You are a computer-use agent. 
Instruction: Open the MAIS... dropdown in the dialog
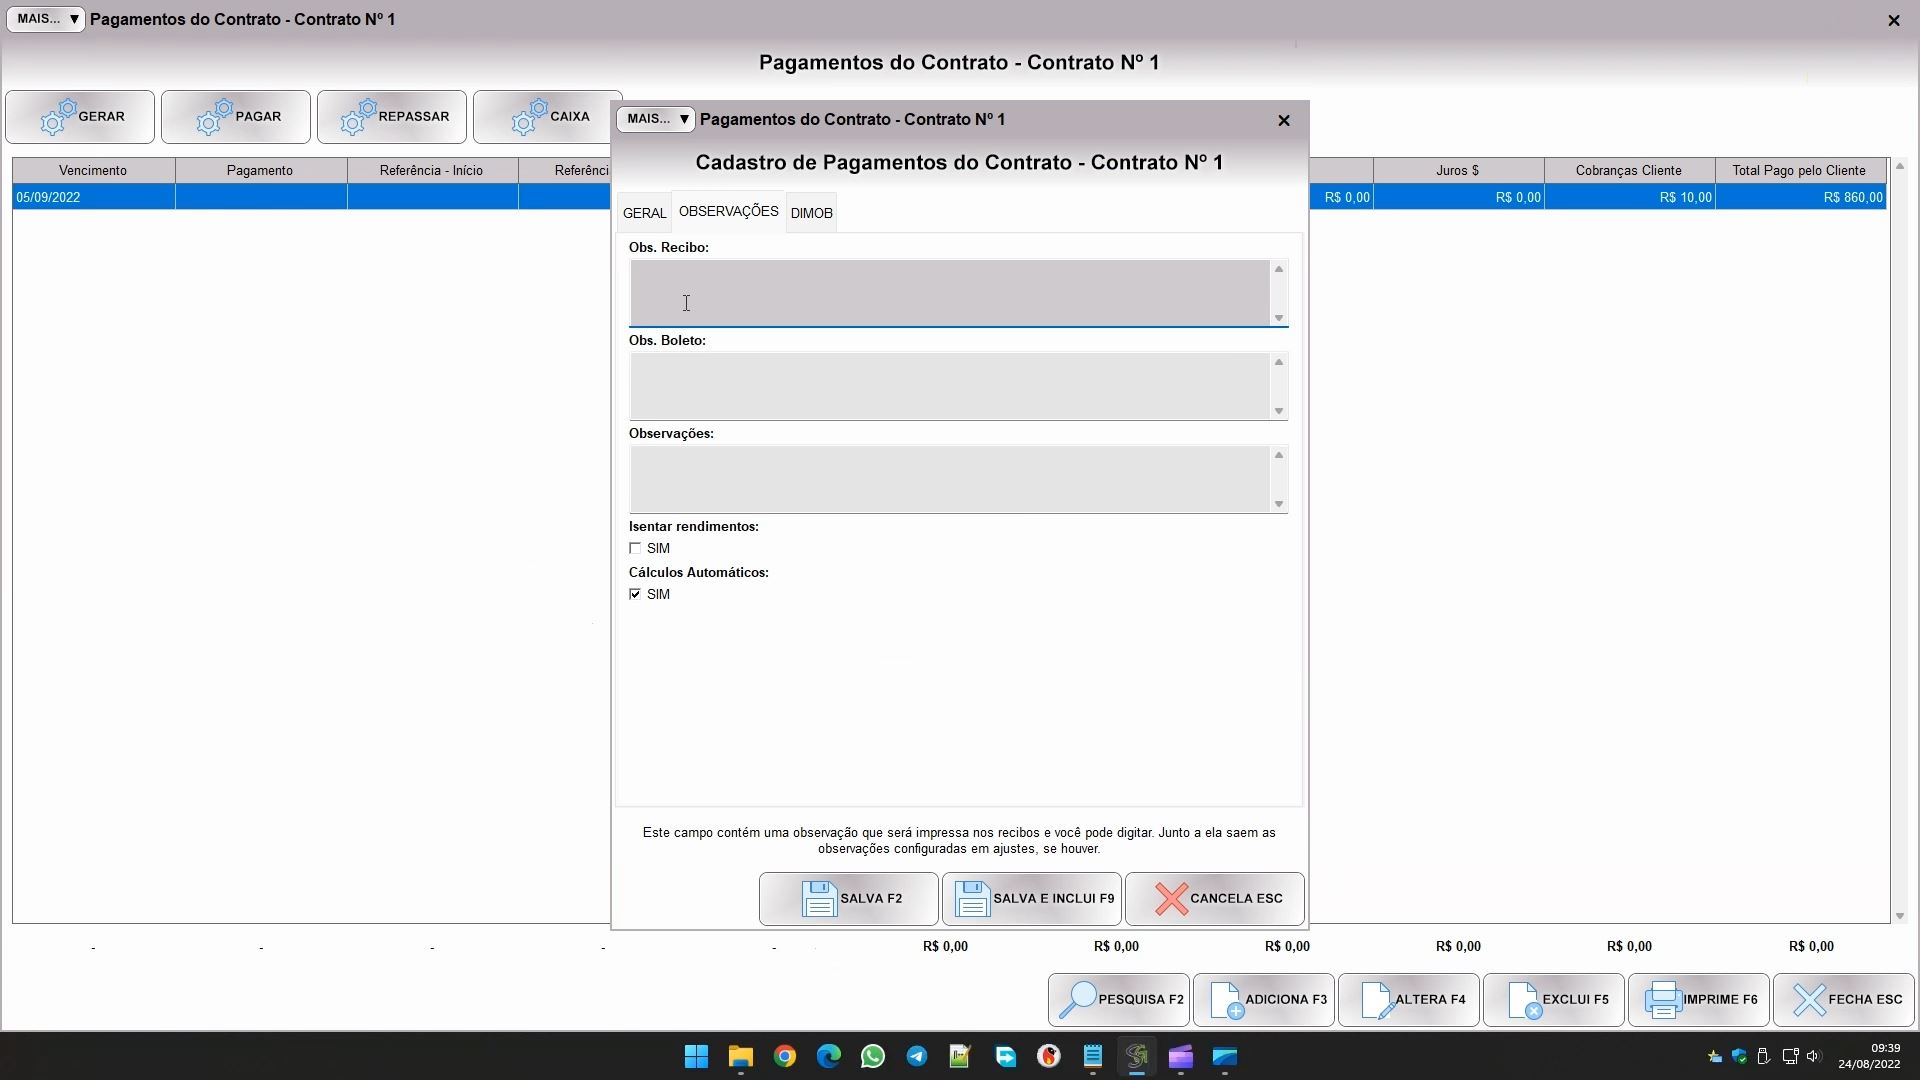[656, 119]
